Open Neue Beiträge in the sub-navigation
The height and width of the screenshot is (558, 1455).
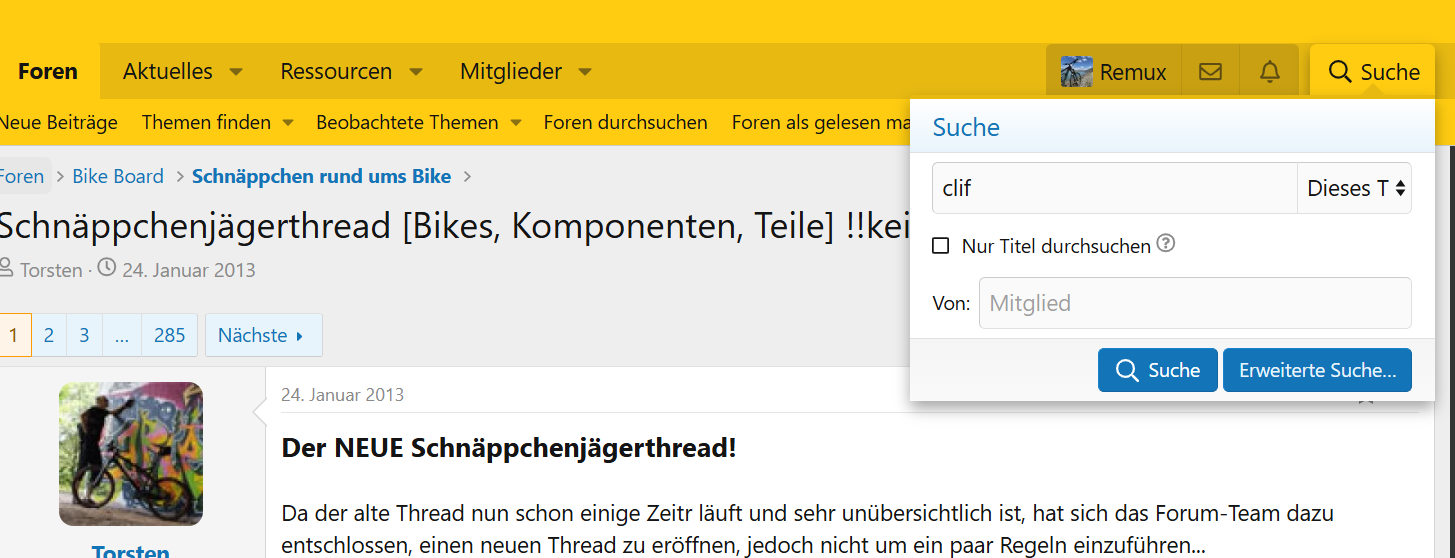tap(58, 123)
